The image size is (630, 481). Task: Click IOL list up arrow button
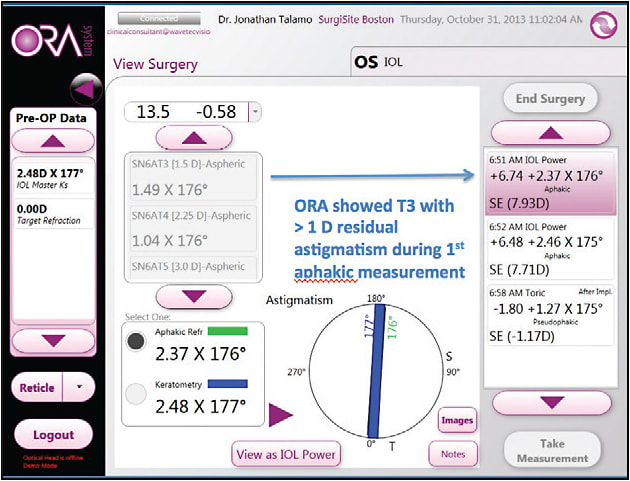click(x=194, y=138)
